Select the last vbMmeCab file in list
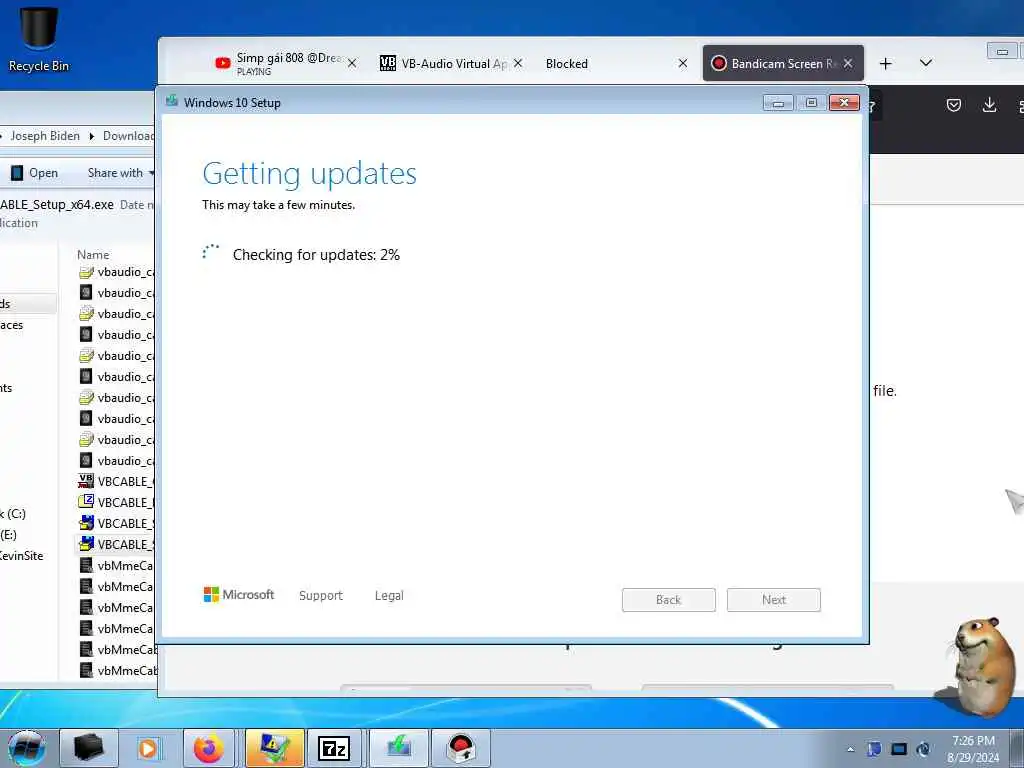This screenshot has width=1024, height=768. pos(116,670)
